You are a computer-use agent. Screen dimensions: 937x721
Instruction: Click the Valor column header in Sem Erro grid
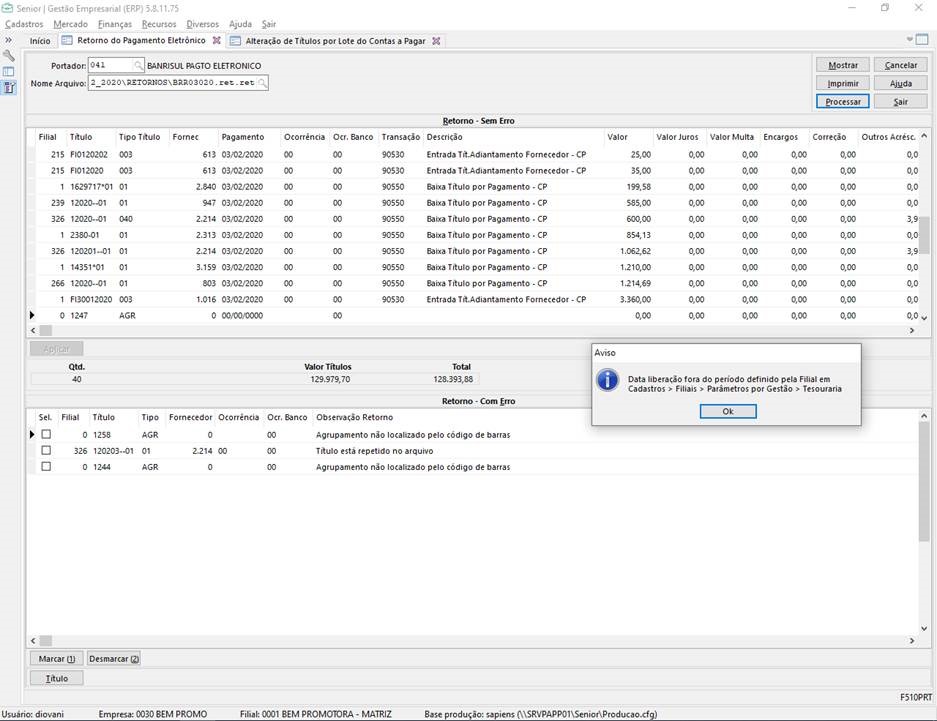point(627,137)
